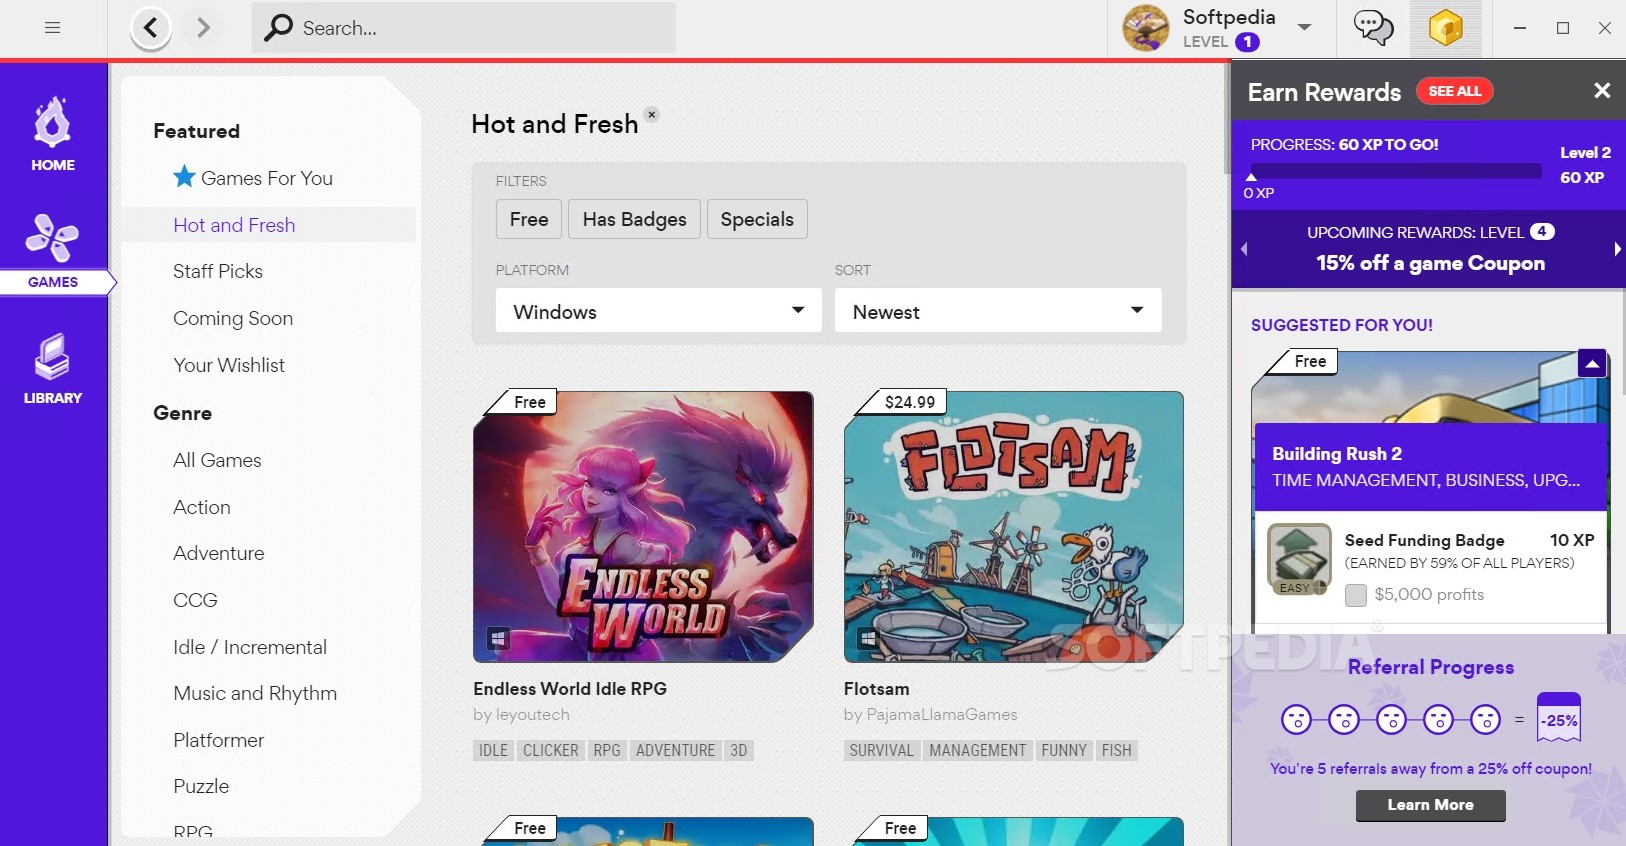Viewport: 1626px width, 846px height.
Task: Toggle the Specials filter
Action: (x=757, y=219)
